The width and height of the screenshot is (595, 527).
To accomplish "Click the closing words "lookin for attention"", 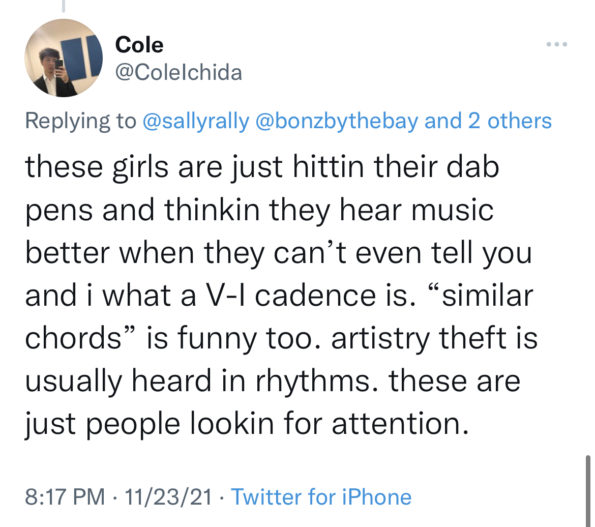I will tap(329, 423).
